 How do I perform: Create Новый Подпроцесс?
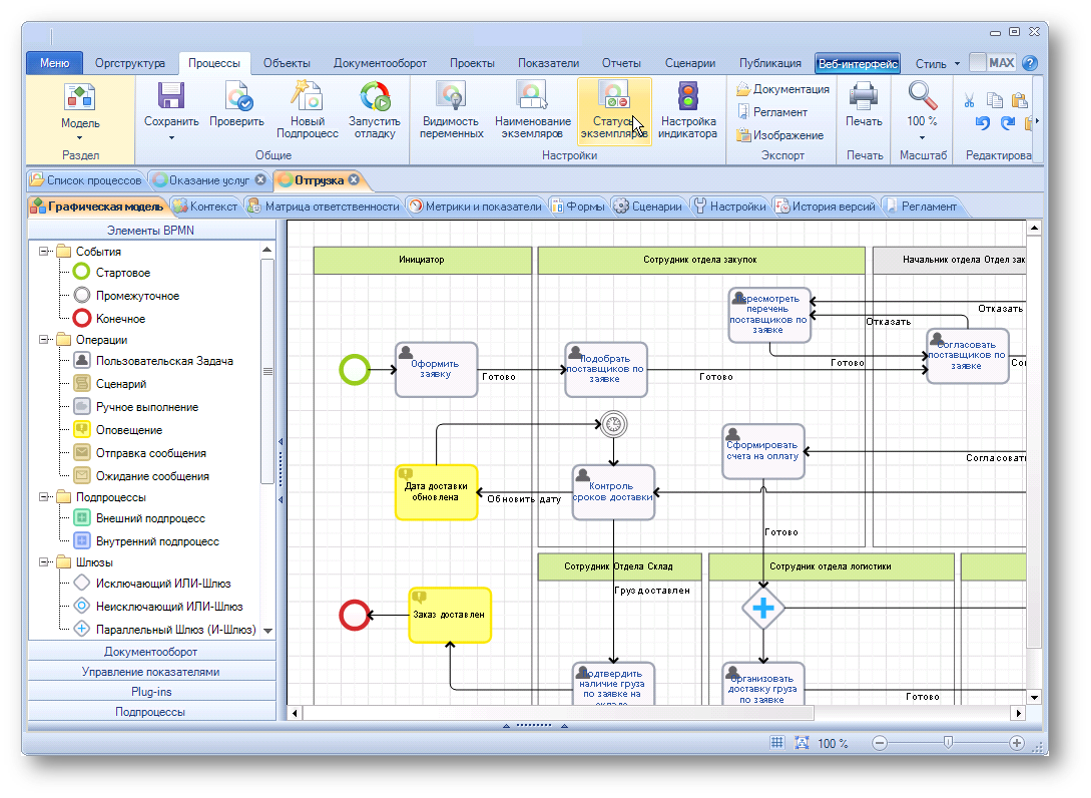click(x=307, y=110)
